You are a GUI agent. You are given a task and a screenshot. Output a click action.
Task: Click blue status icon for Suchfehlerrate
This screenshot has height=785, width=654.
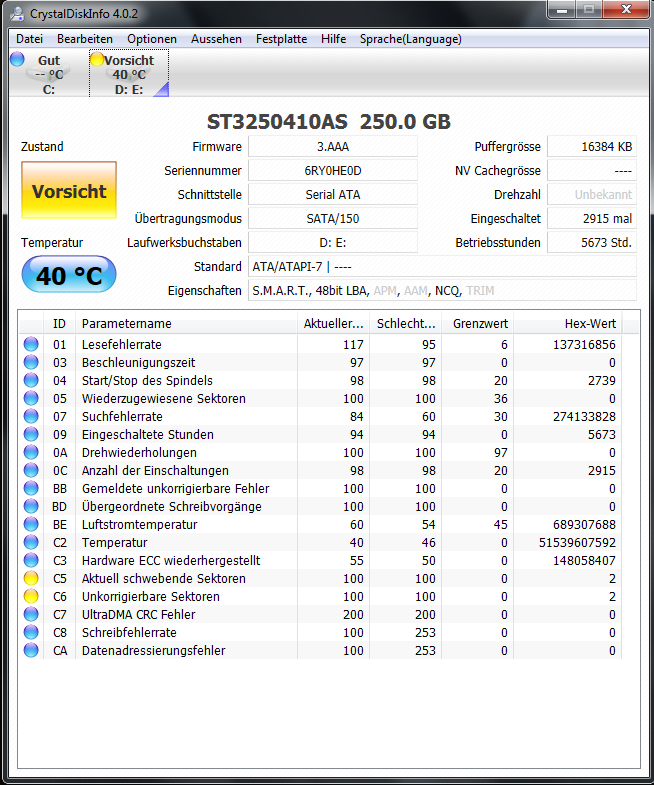coord(31,417)
